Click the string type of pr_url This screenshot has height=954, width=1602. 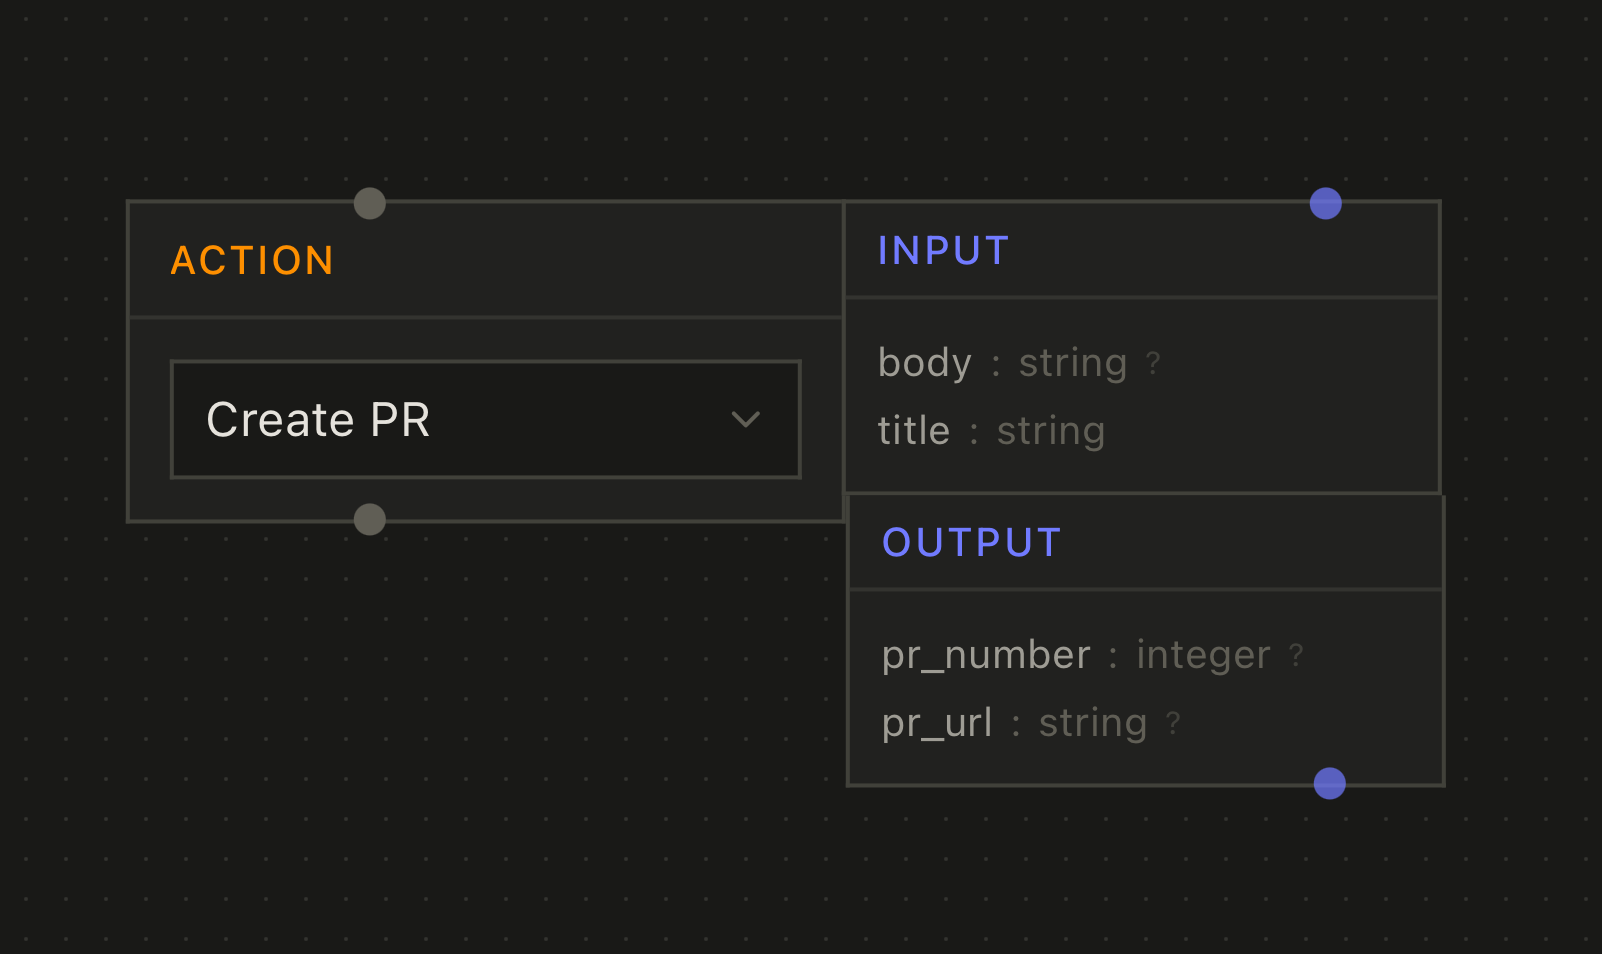1092,723
